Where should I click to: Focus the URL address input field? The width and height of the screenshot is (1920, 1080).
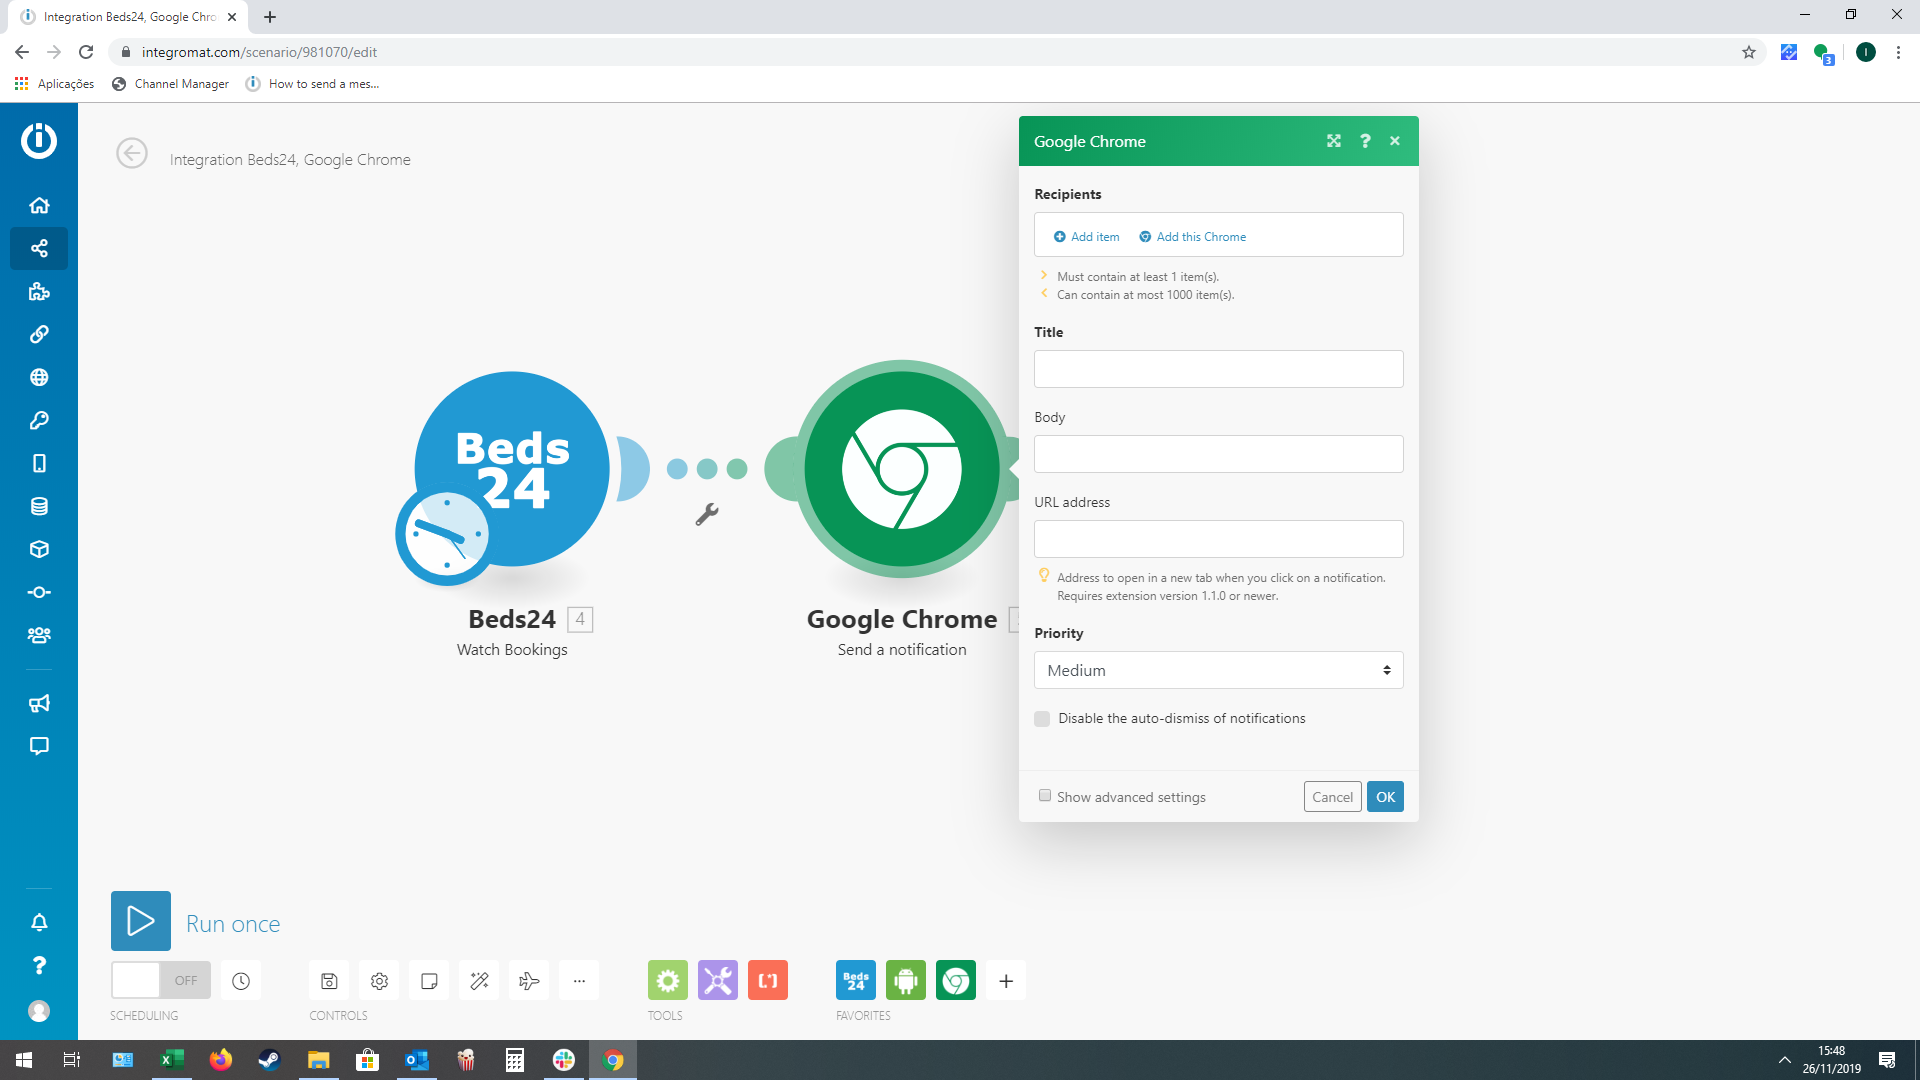pos(1218,539)
